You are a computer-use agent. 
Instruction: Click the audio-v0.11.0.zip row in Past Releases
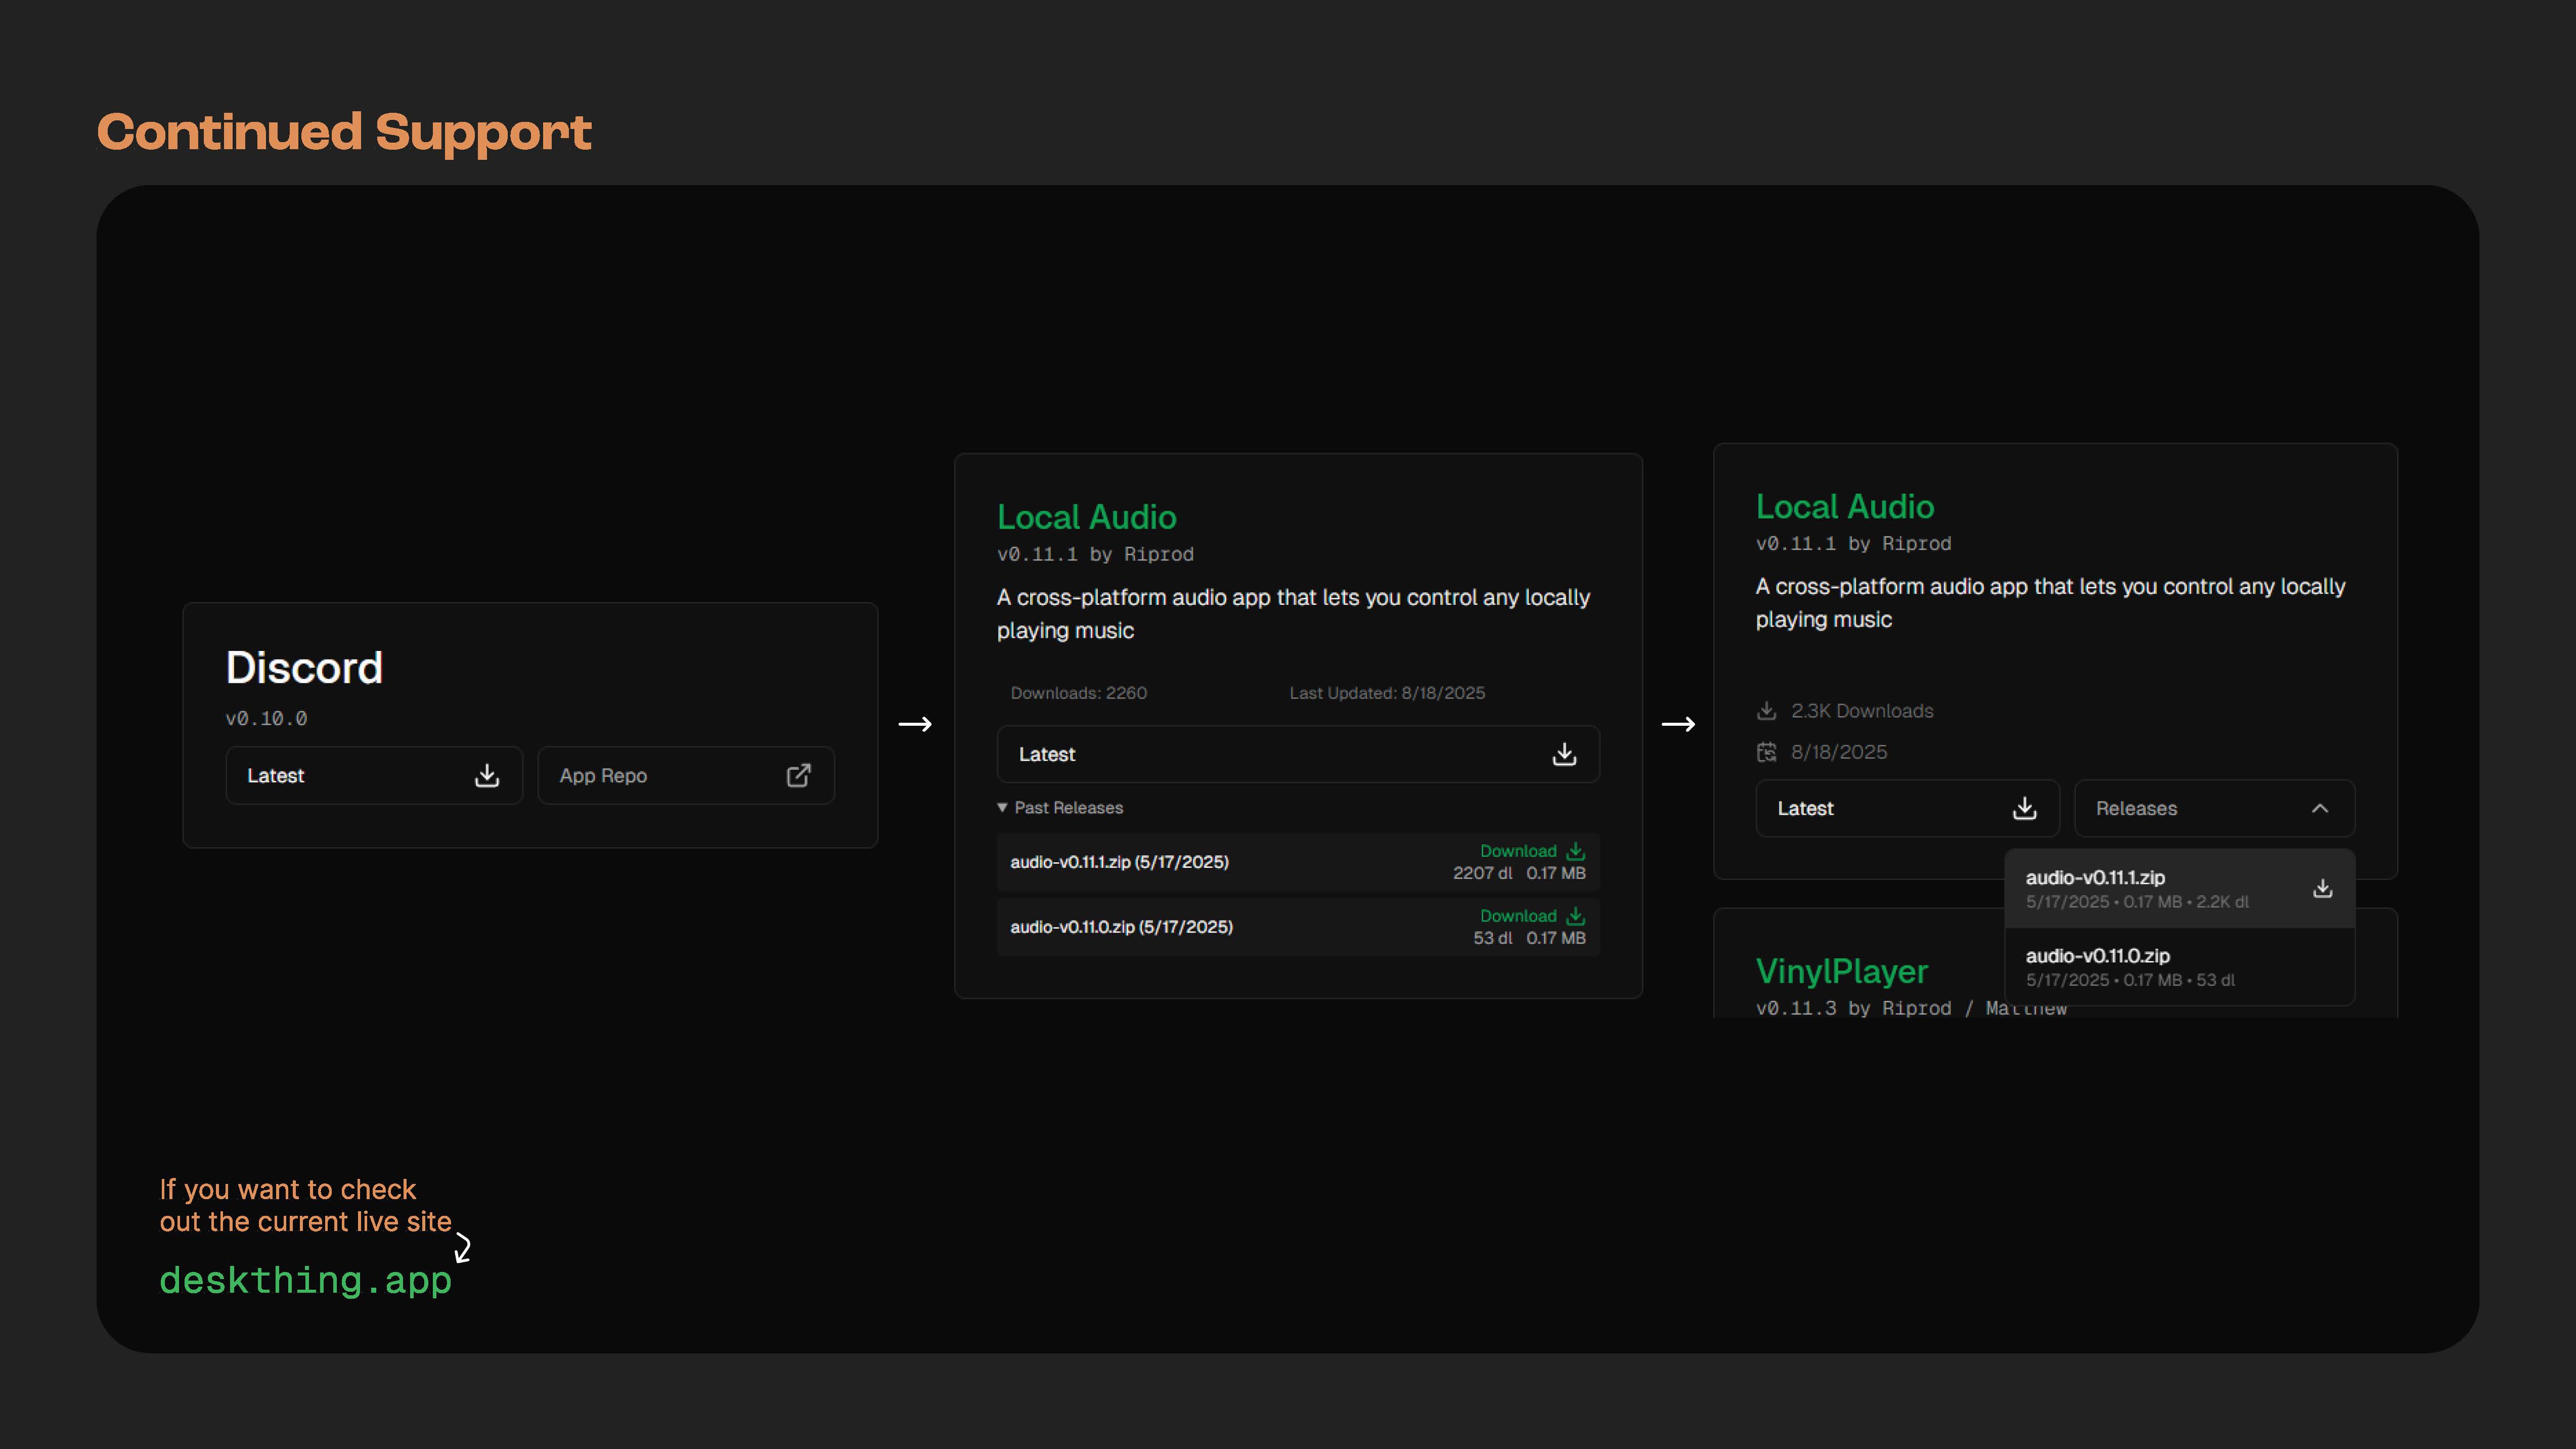pos(1121,927)
